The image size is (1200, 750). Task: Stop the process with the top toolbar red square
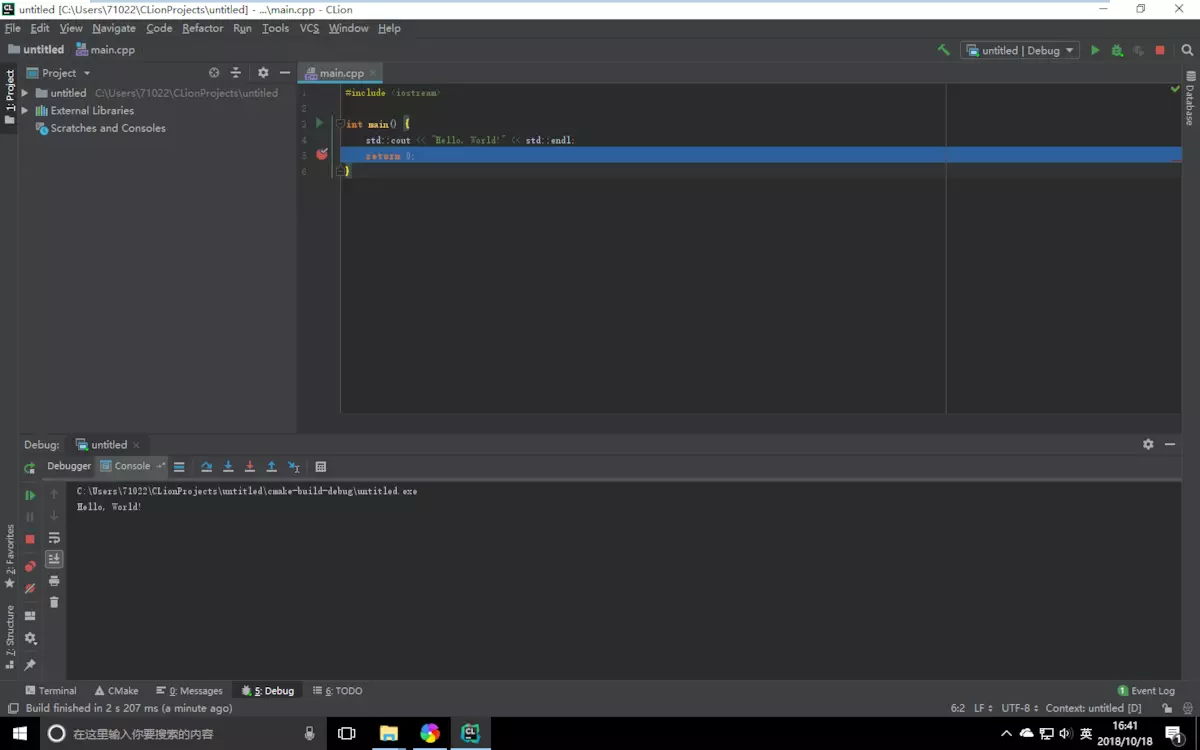(1160, 50)
